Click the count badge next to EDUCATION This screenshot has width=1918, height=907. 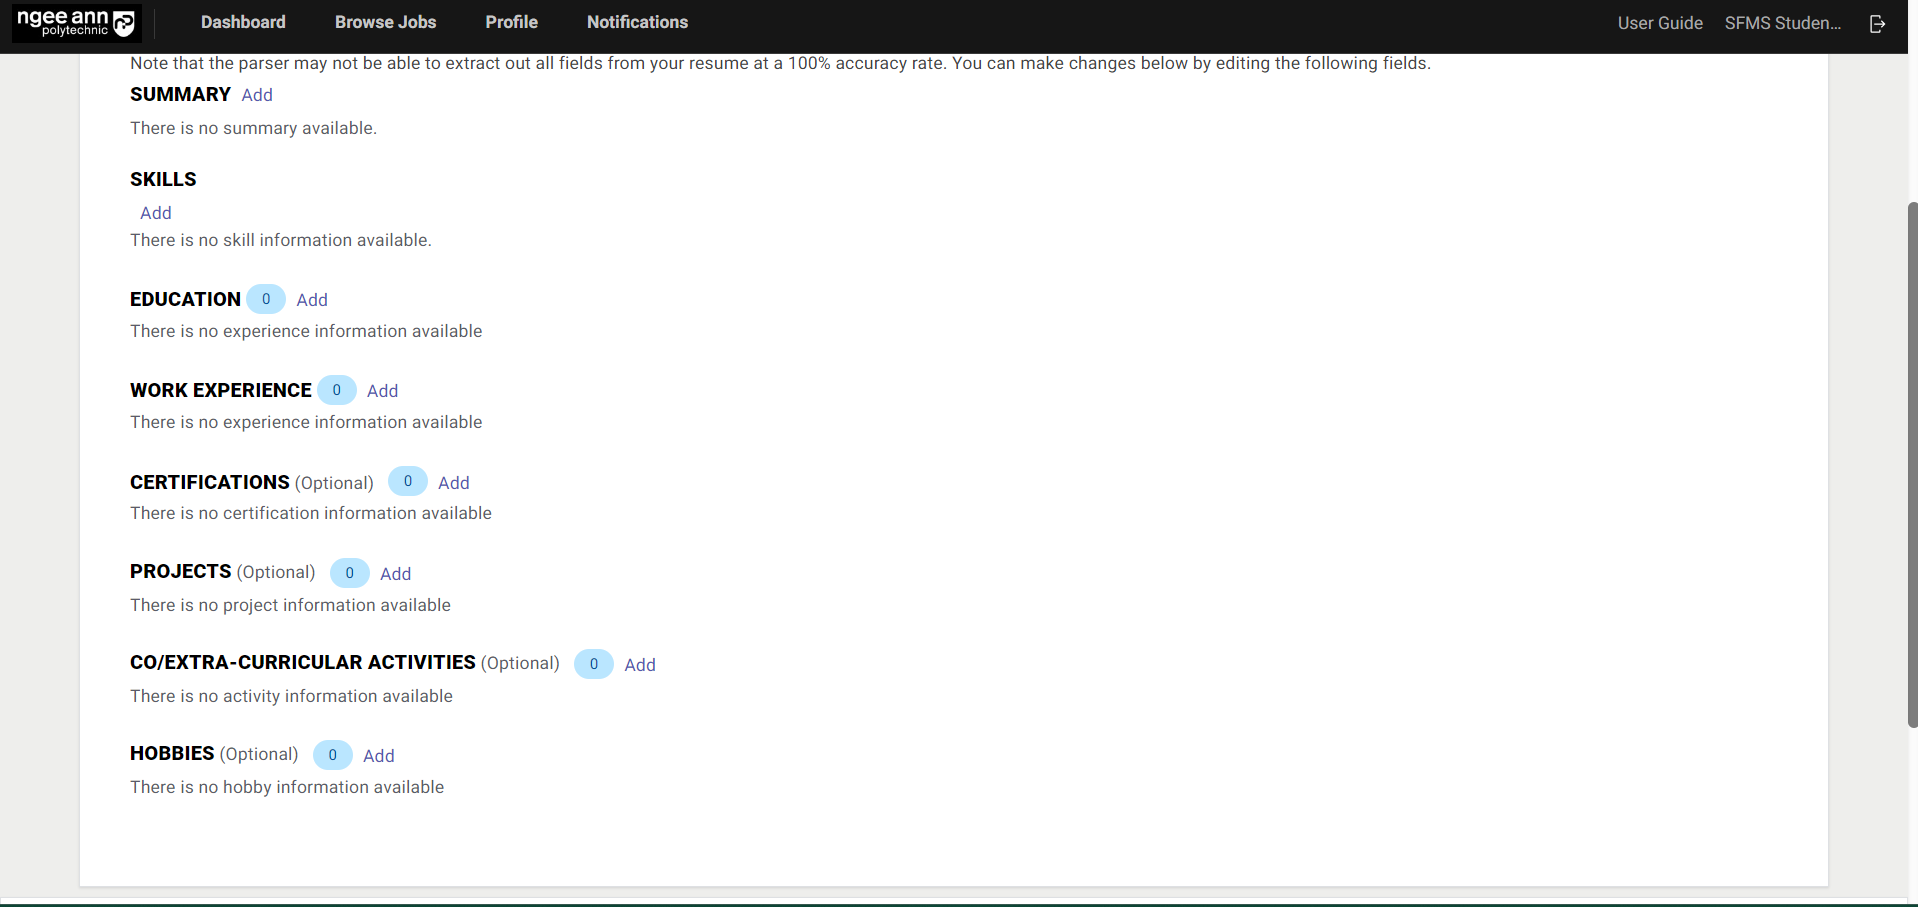[x=265, y=298]
